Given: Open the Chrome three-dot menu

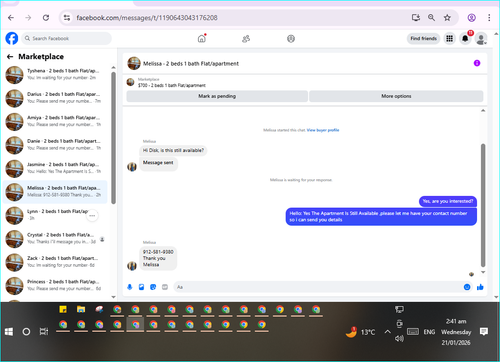Looking at the screenshot, I should [x=489, y=18].
